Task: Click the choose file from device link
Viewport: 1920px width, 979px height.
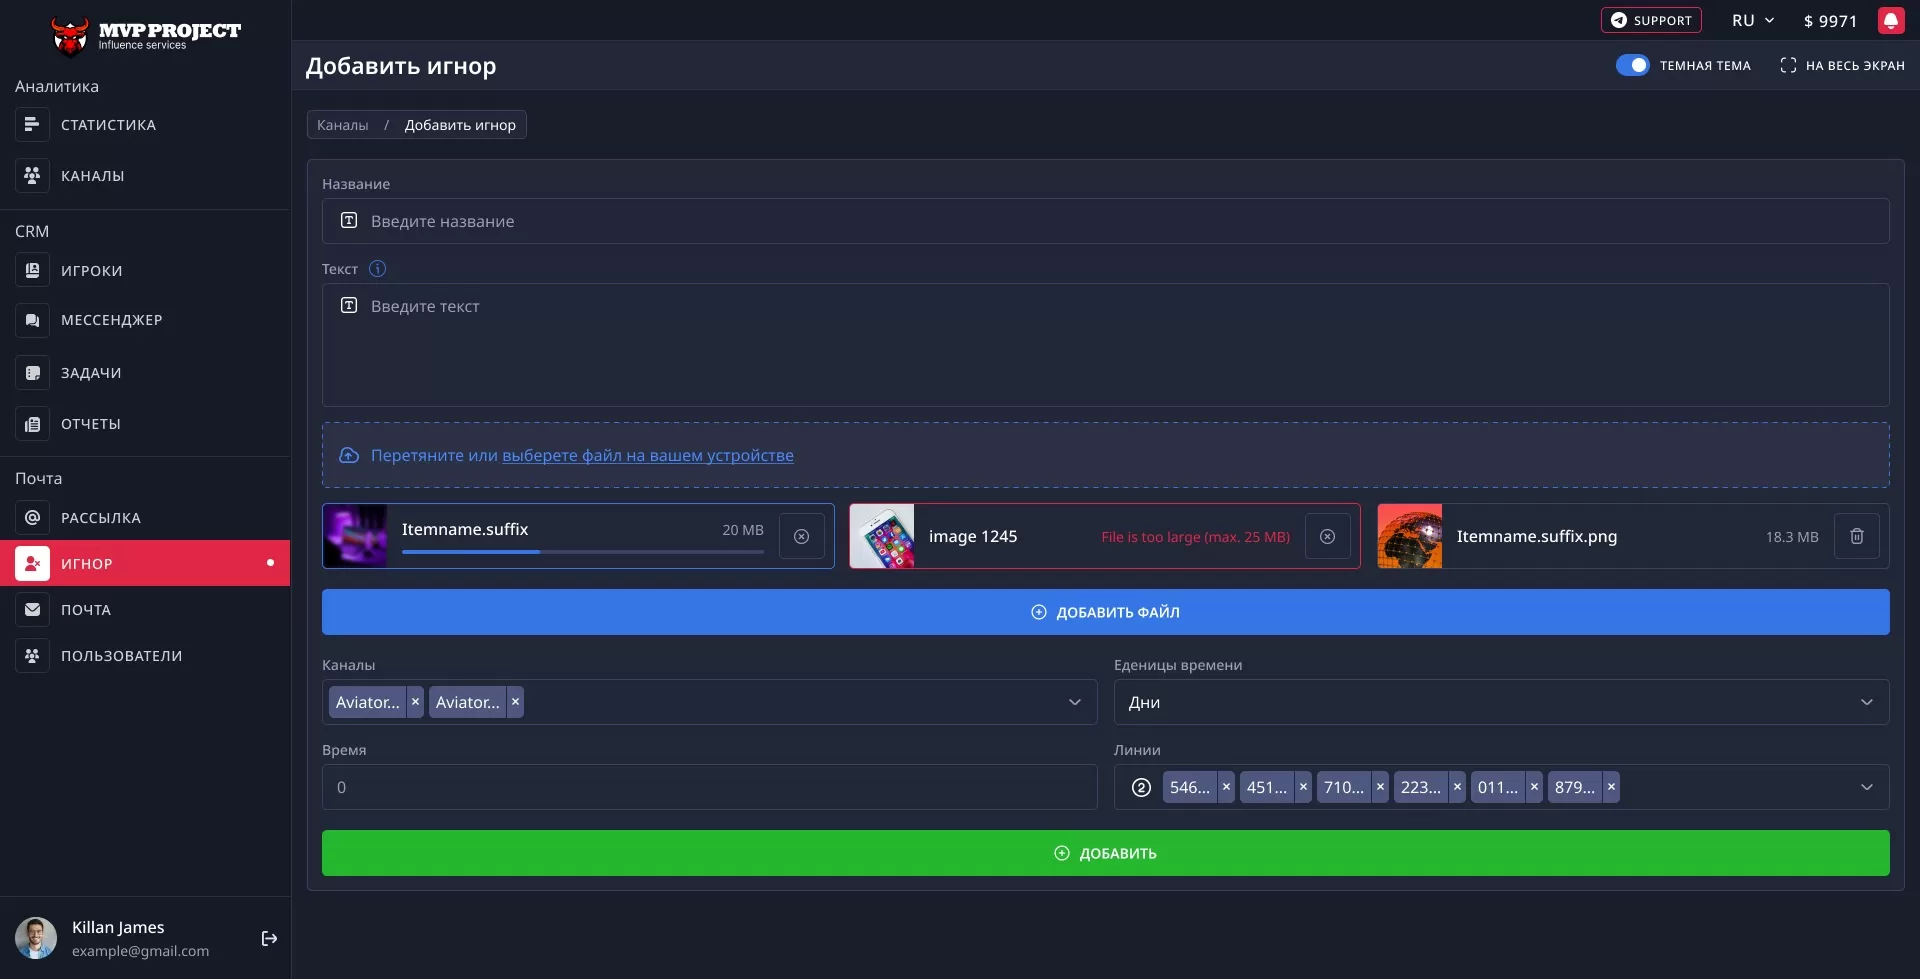Action: 647,455
